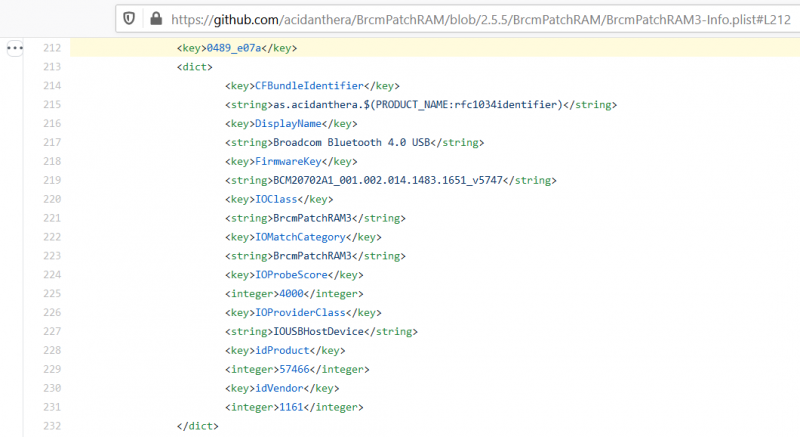800x437 pixels.
Task: Click the 0489_e07a key text
Action: pos(234,48)
